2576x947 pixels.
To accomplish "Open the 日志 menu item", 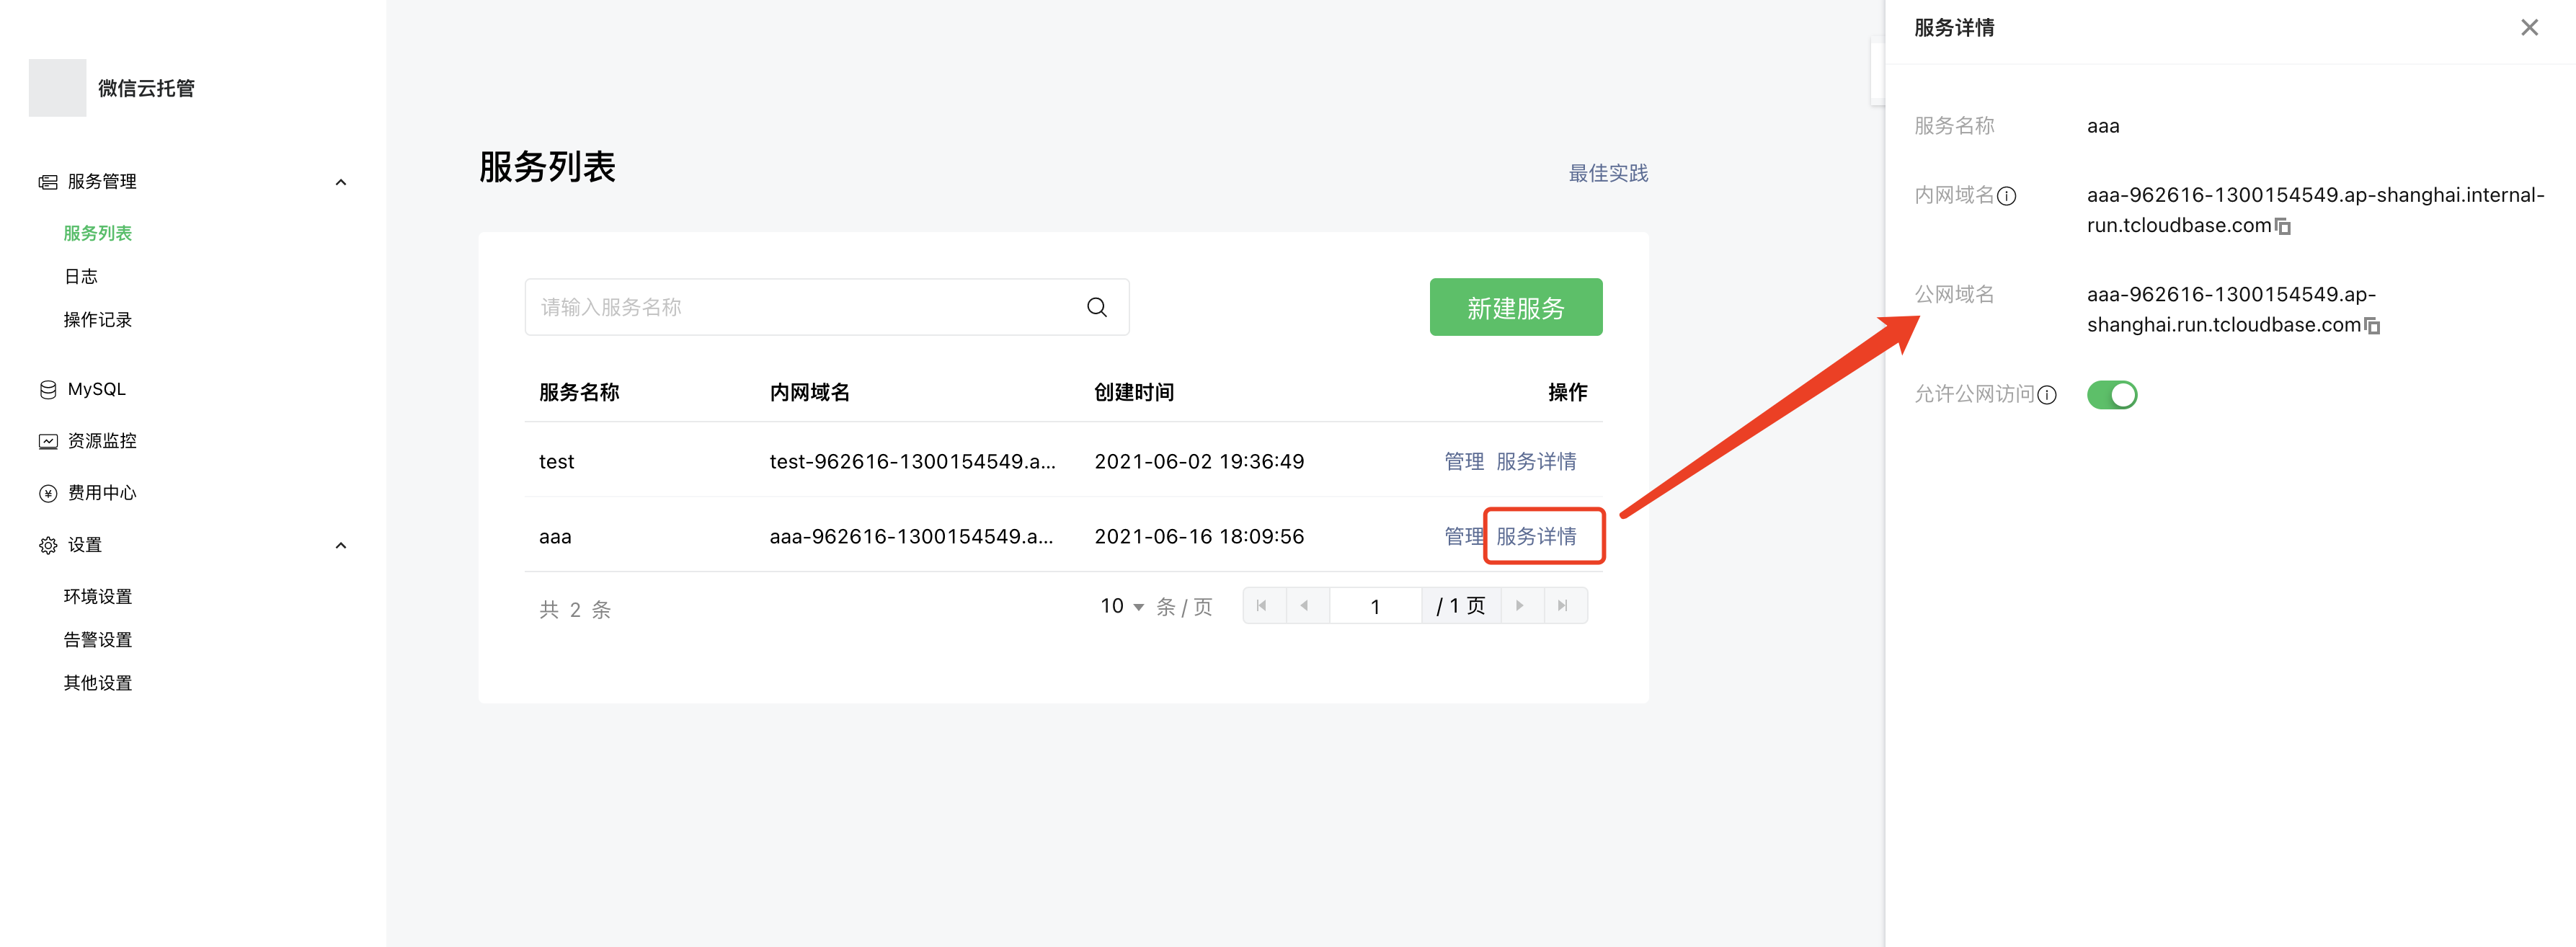I will 81,276.
